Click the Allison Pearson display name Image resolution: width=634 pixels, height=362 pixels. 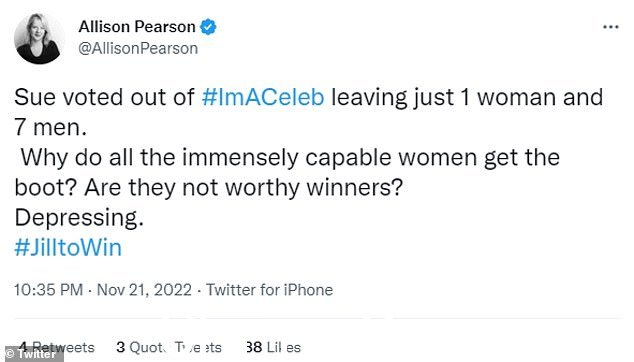[x=137, y=27]
